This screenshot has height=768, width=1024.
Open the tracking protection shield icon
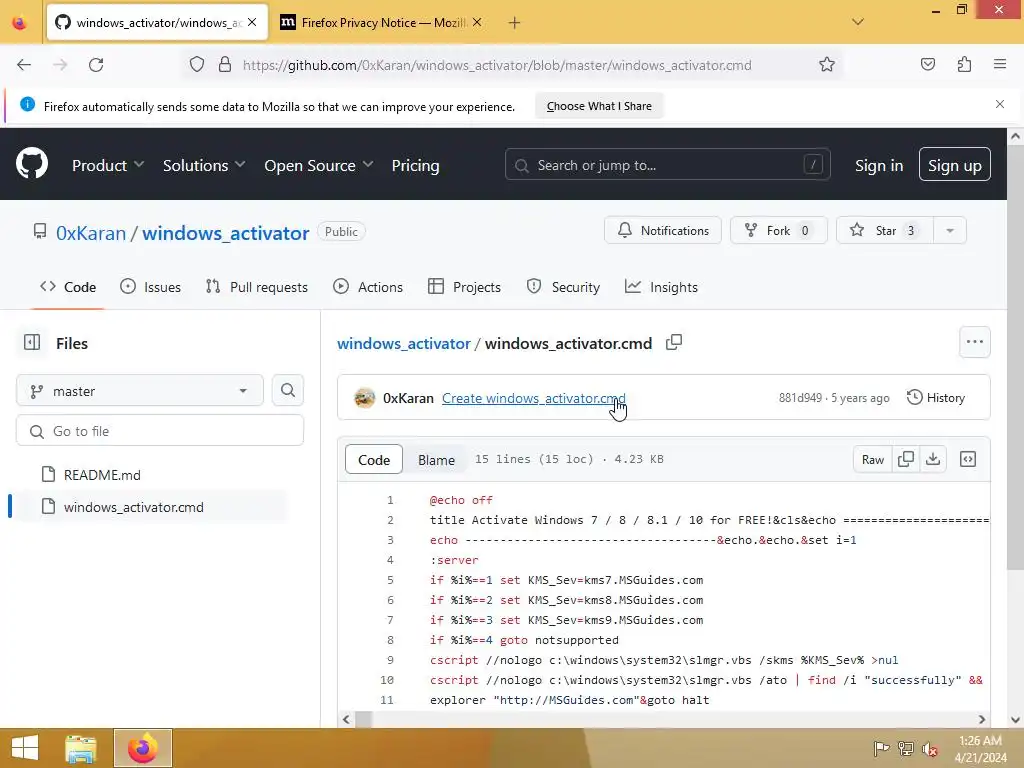pyautogui.click(x=197, y=65)
